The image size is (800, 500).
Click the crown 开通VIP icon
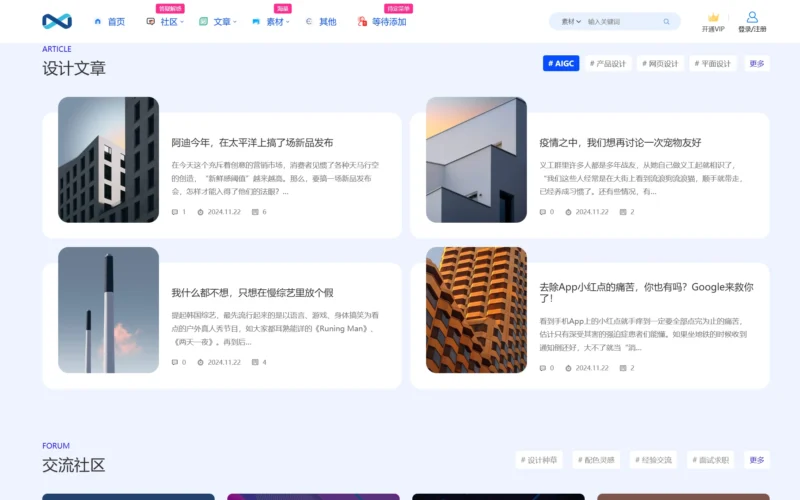(x=713, y=18)
